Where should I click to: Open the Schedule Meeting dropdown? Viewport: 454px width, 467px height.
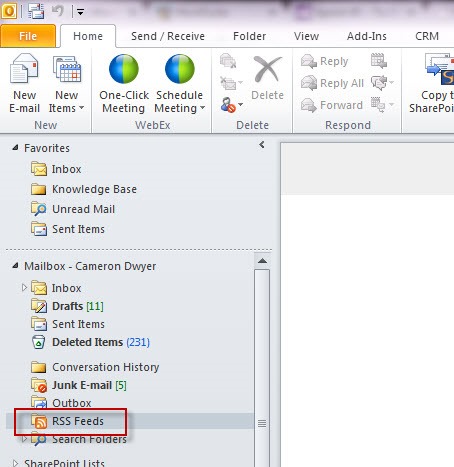(x=179, y=84)
